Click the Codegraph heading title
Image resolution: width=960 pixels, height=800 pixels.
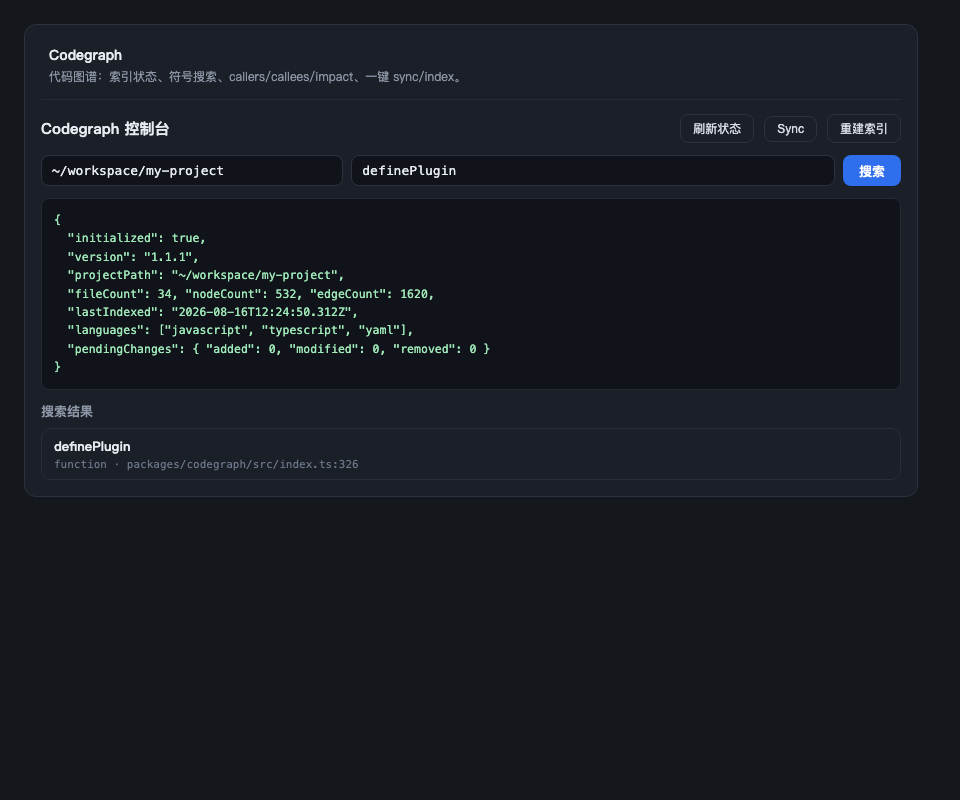[85, 55]
